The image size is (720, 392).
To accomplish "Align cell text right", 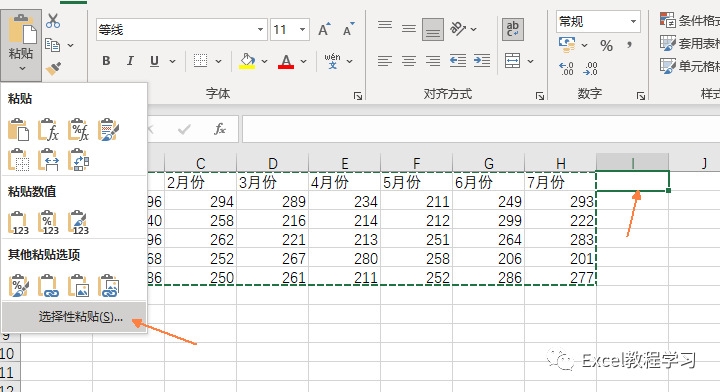I will tap(433, 61).
